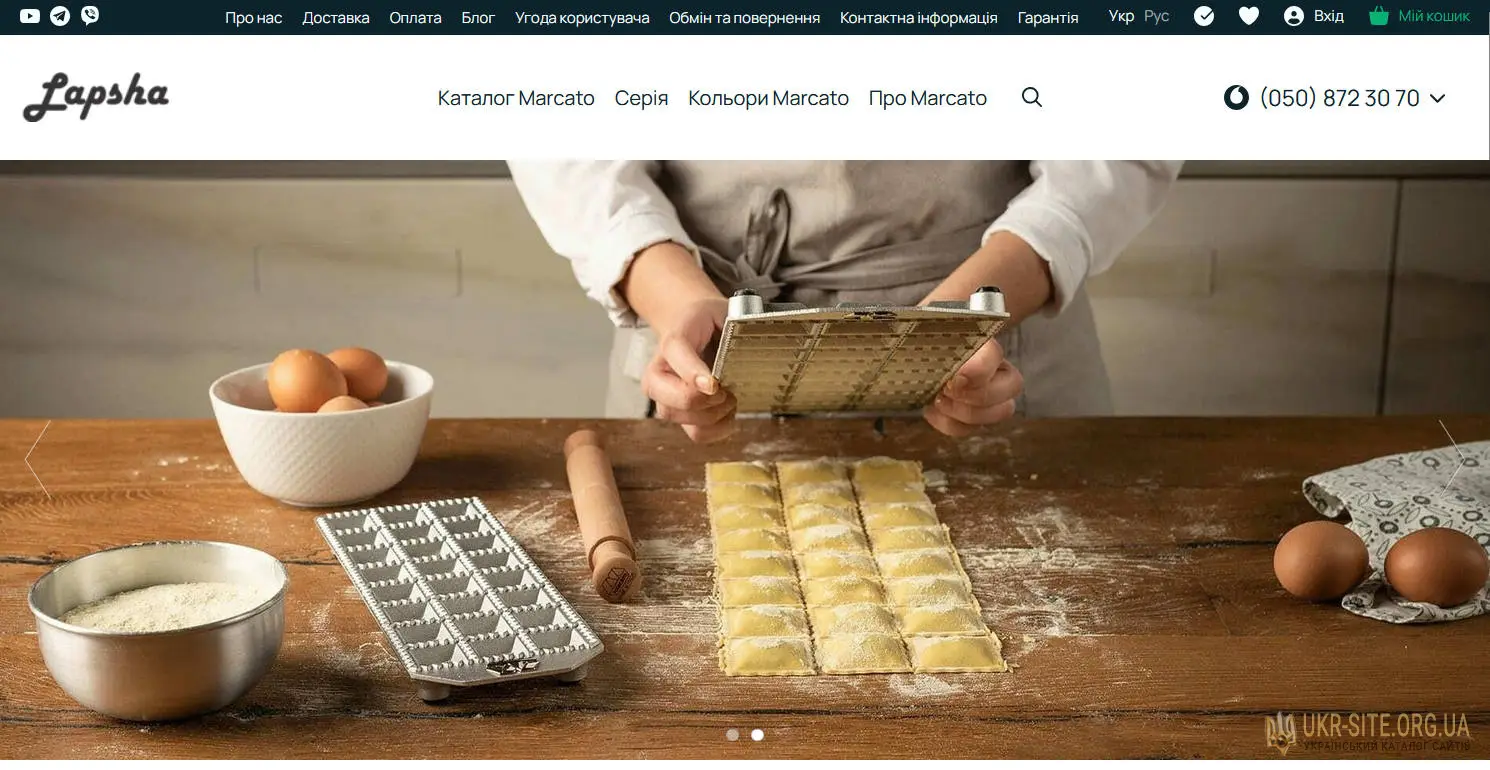Click the user account icon
1490x770 pixels.
point(1294,16)
